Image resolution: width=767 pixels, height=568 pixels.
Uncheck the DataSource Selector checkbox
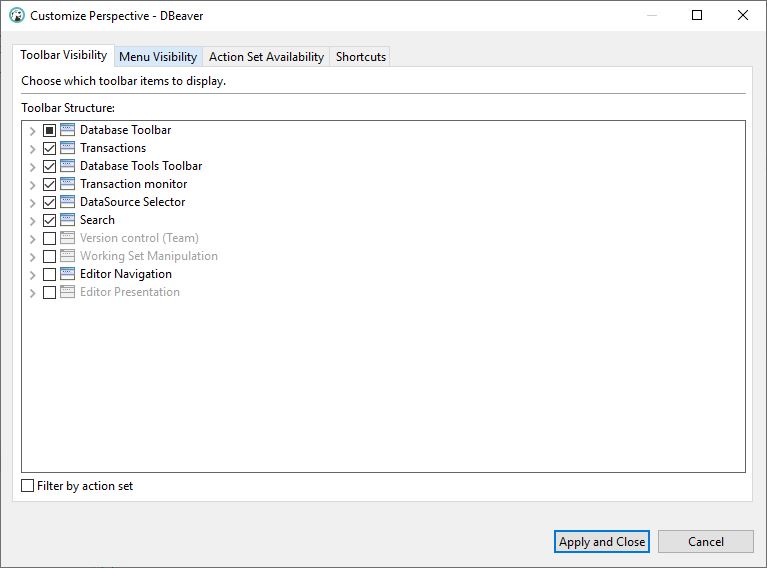(49, 202)
